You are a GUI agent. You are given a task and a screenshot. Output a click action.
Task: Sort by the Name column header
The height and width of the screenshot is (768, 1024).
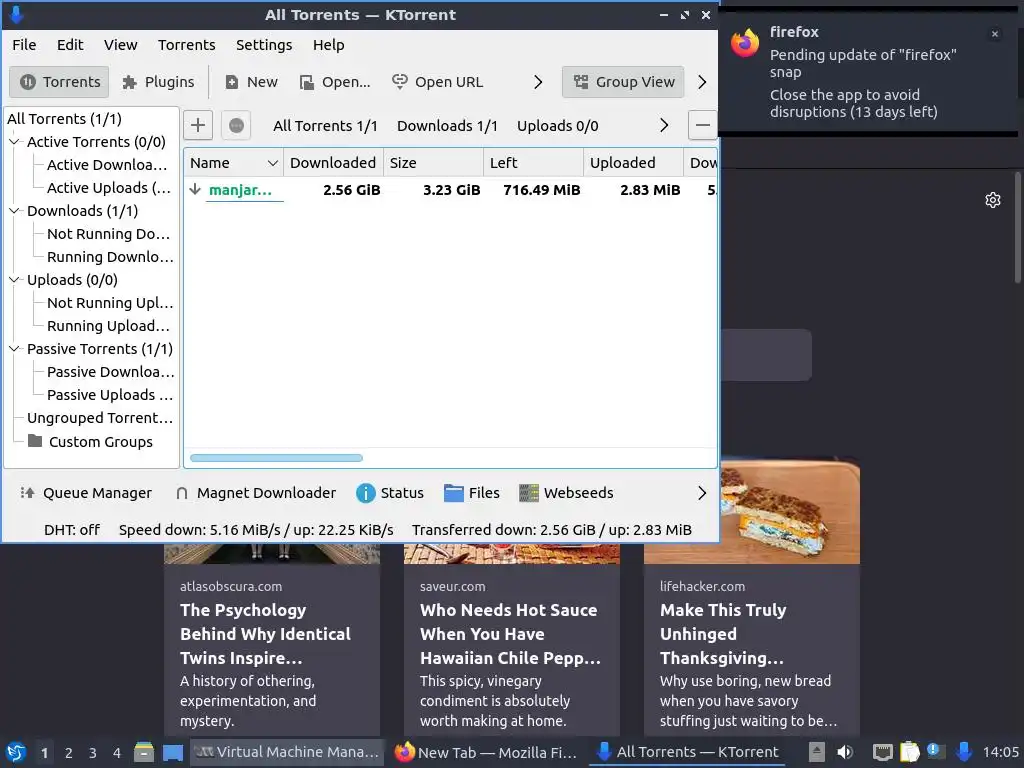[x=234, y=163]
